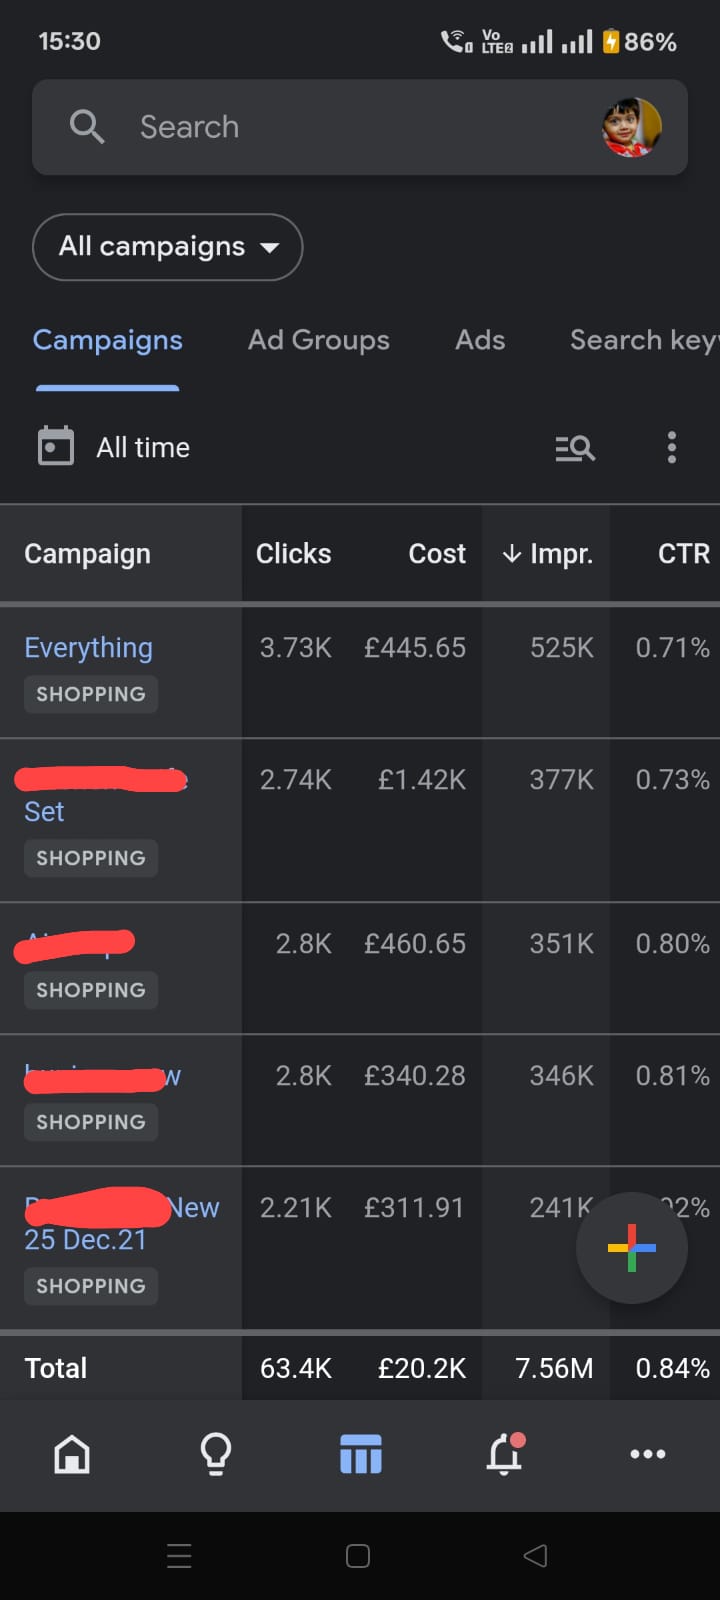The image size is (720, 1600).
Task: Sort by the Cost column header
Action: pos(437,554)
